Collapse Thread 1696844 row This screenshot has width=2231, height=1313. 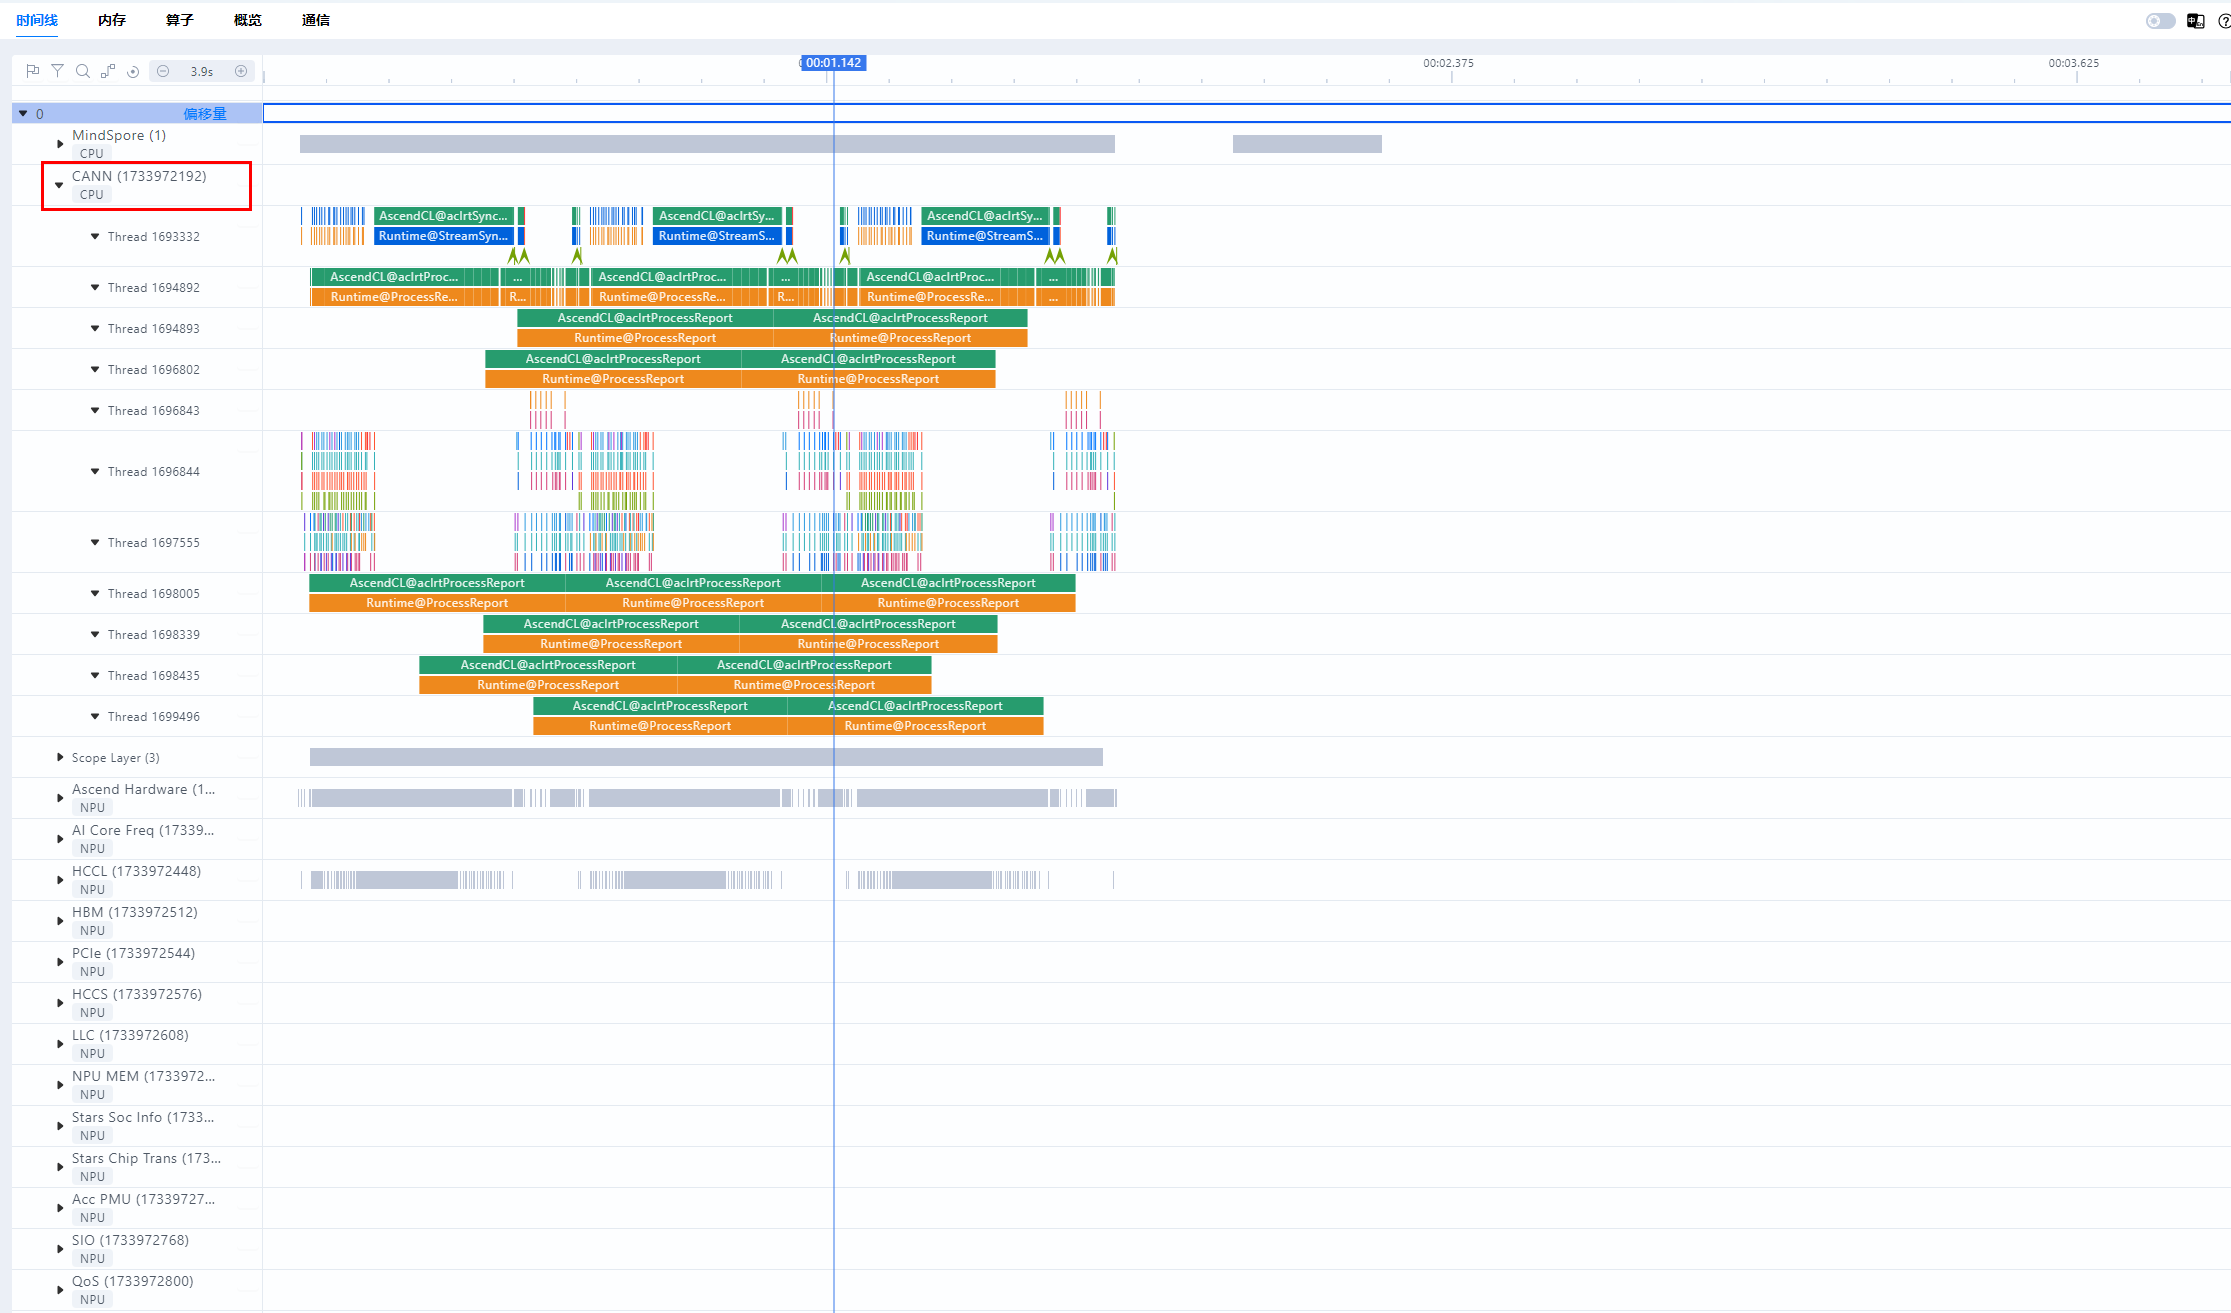[x=95, y=471]
